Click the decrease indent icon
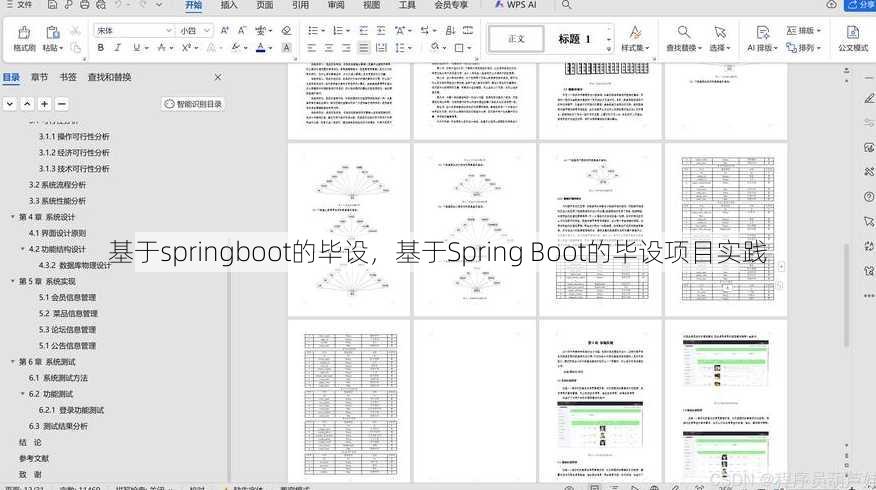Viewport: 876px width, 490px height. [364, 30]
